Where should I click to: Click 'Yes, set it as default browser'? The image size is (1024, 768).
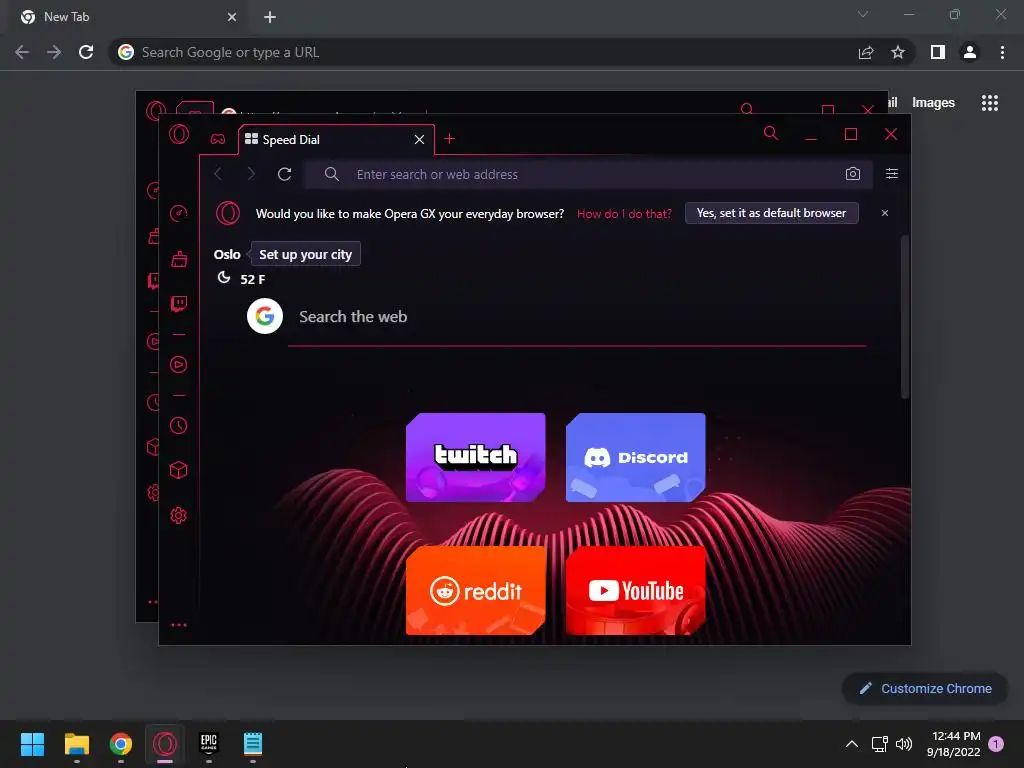(771, 213)
